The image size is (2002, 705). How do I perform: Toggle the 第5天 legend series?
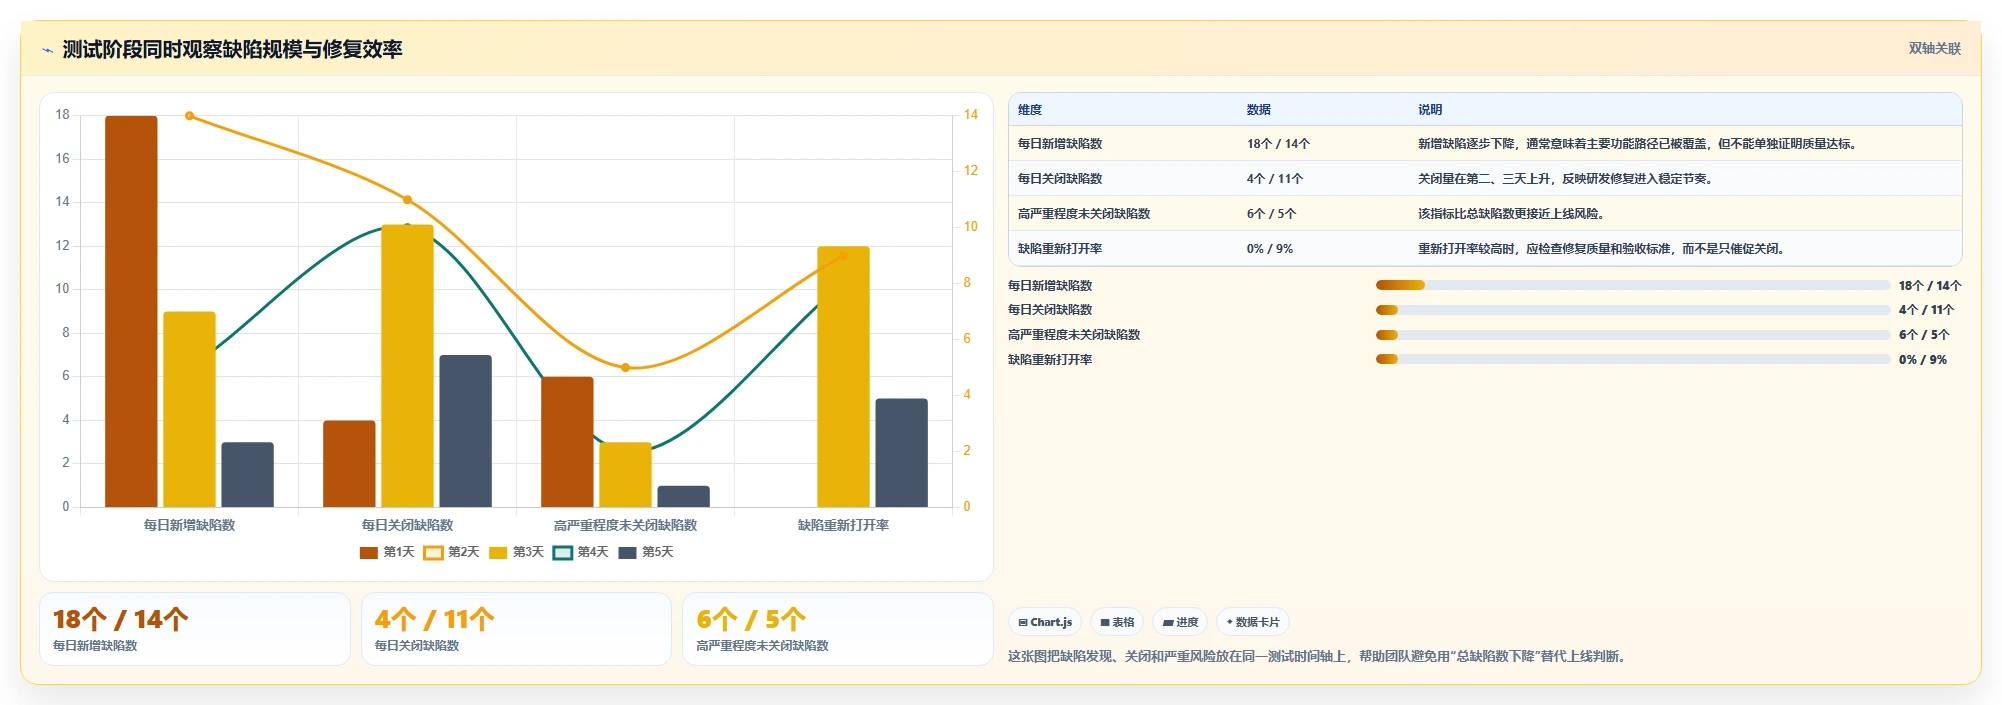[x=646, y=552]
